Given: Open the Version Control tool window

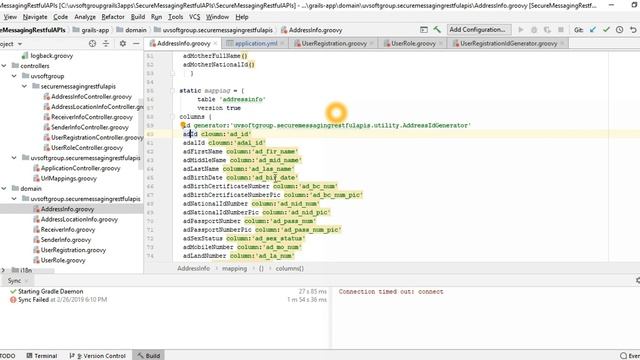Looking at the screenshot, I should click(x=98, y=356).
